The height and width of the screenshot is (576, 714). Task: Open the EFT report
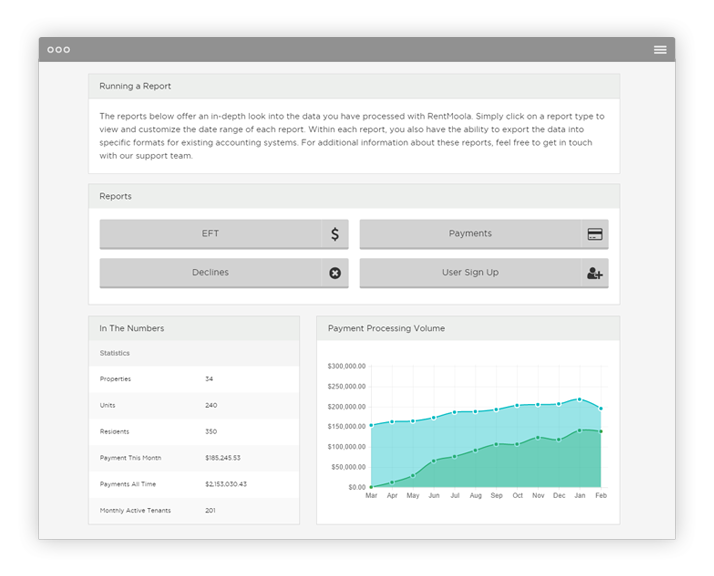[224, 234]
